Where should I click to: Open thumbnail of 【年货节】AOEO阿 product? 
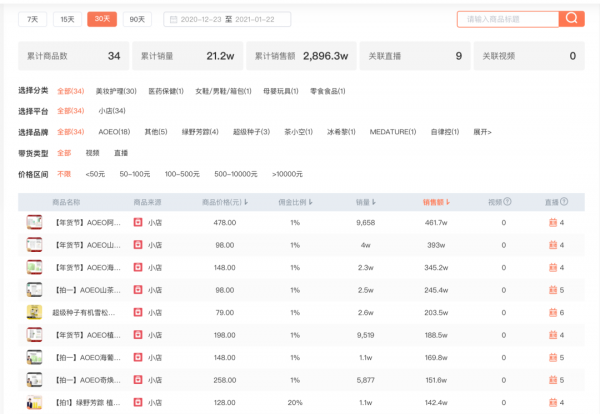pos(34,222)
